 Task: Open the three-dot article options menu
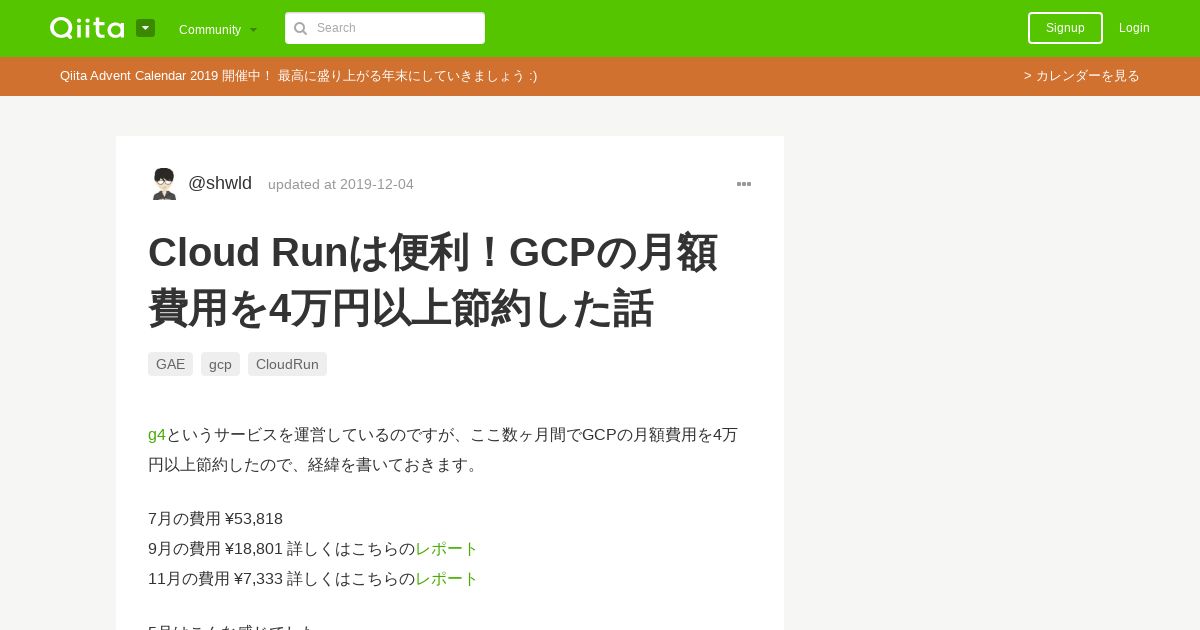744,184
